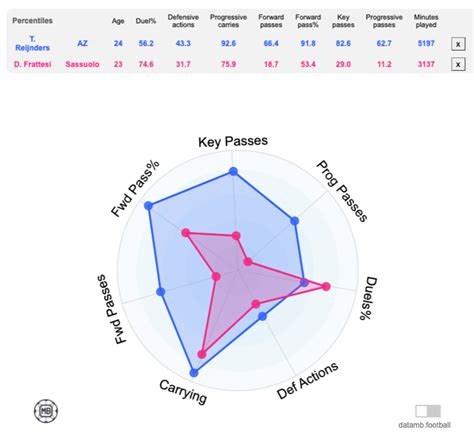This screenshot has height=434, width=474.
Task: Select the blue Prog Passes data point
Action: 294,221
